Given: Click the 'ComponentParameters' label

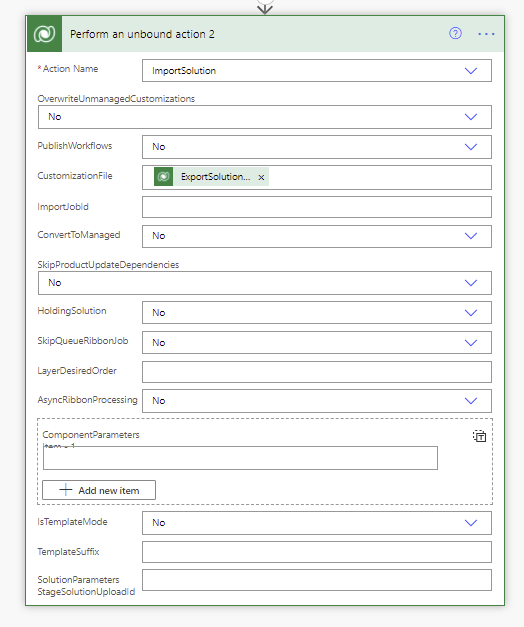Looking at the screenshot, I should [91, 435].
